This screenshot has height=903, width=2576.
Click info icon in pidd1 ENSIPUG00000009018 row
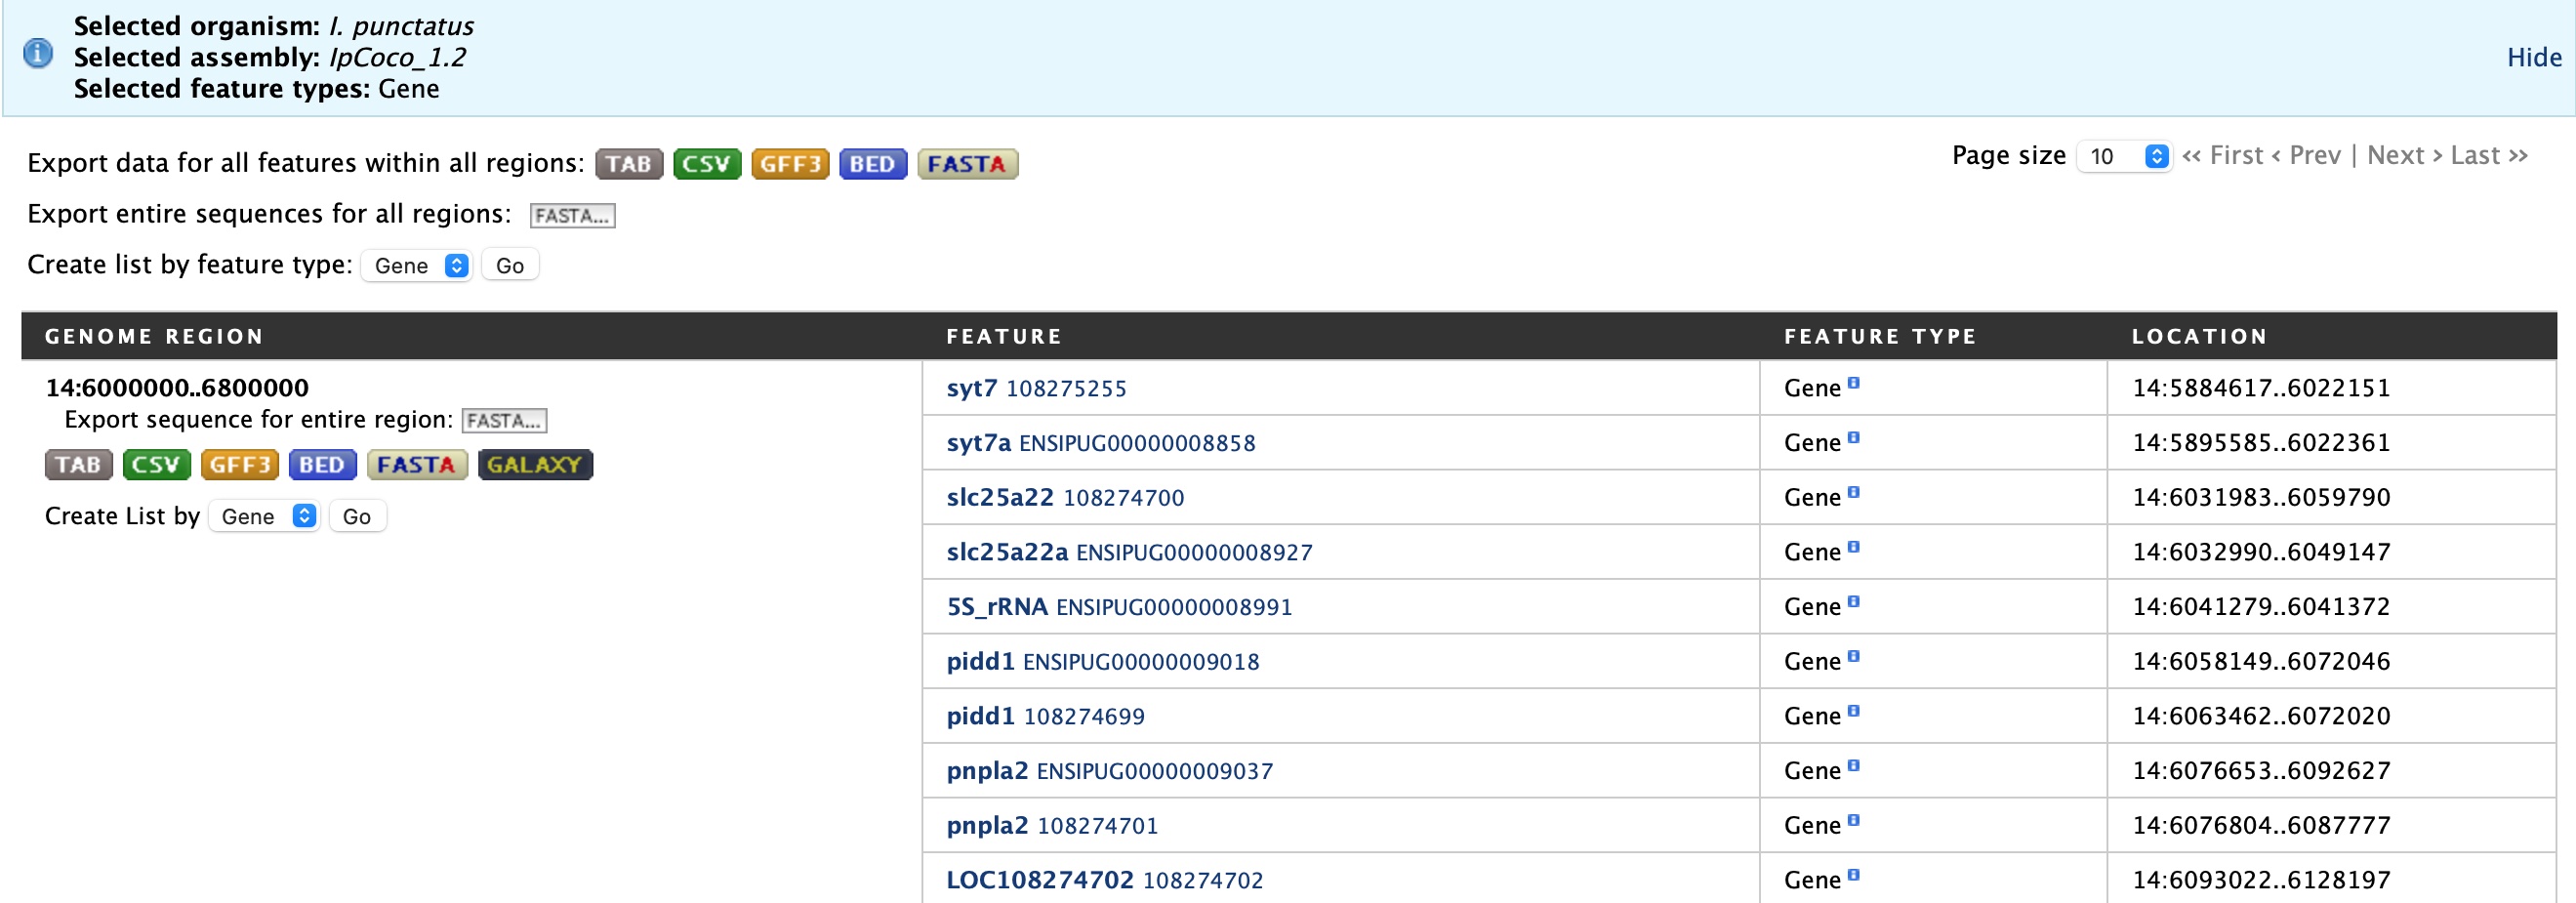(x=1853, y=657)
